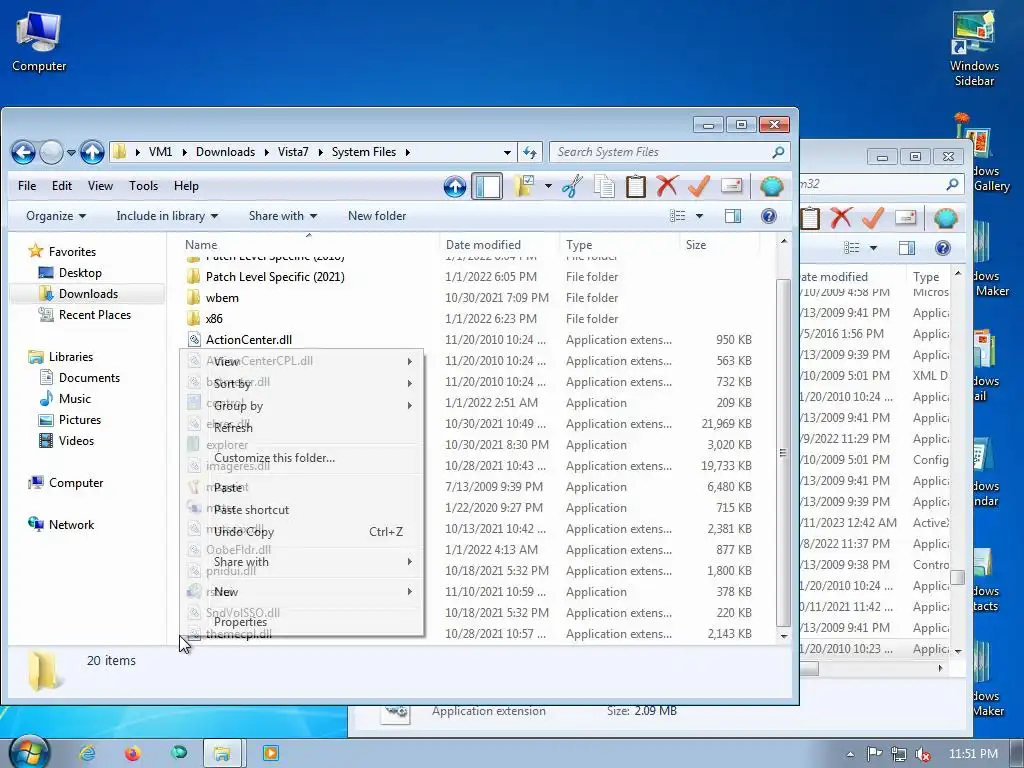The height and width of the screenshot is (768, 1024).
Task: Click the Cut scissors icon
Action: (572, 187)
